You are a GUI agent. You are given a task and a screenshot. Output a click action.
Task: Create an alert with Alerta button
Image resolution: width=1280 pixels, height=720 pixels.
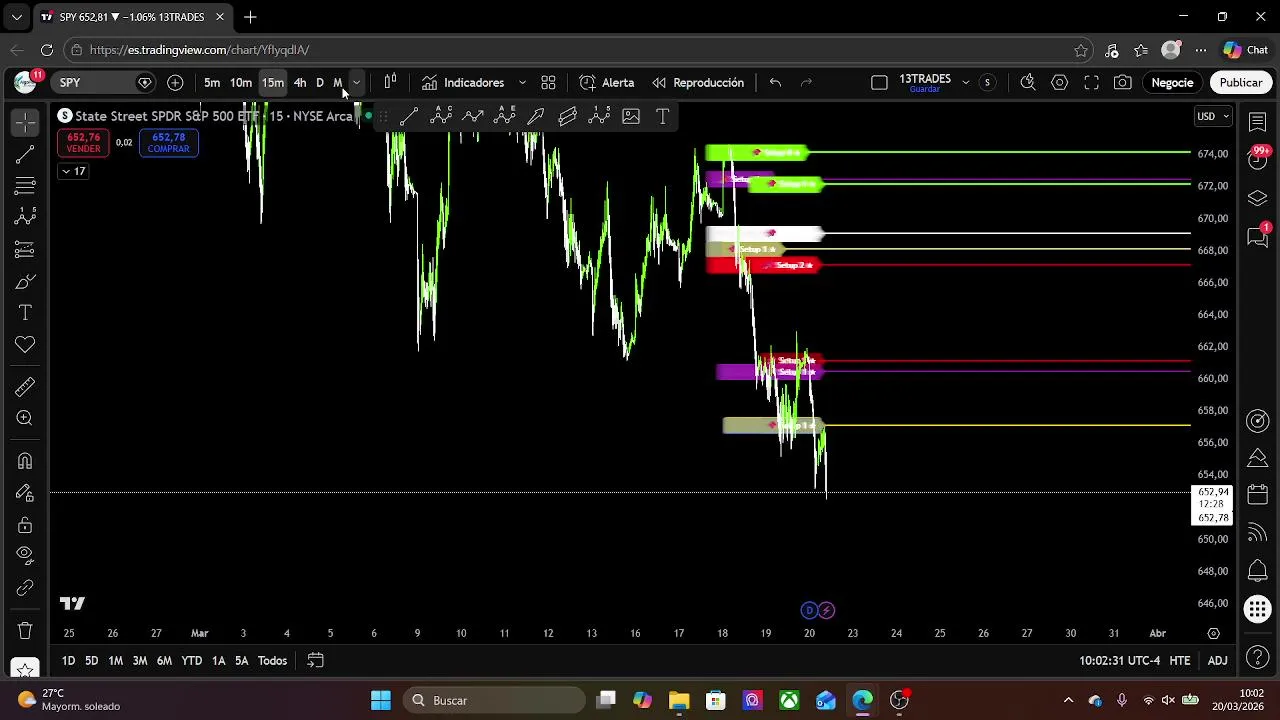607,83
